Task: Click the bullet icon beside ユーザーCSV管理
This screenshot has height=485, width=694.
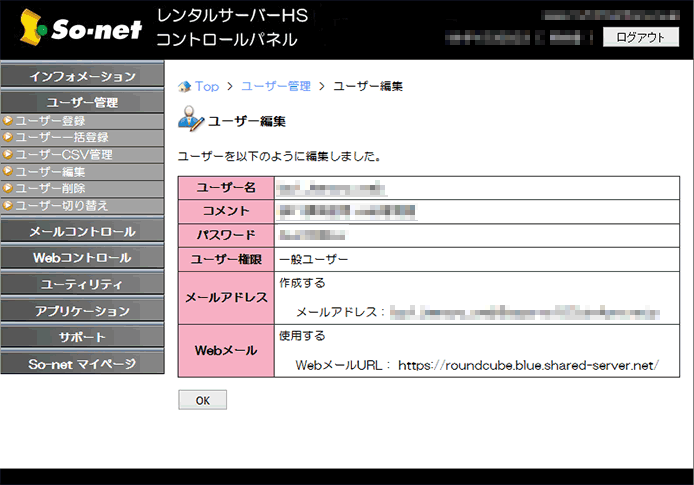Action: click(8, 154)
